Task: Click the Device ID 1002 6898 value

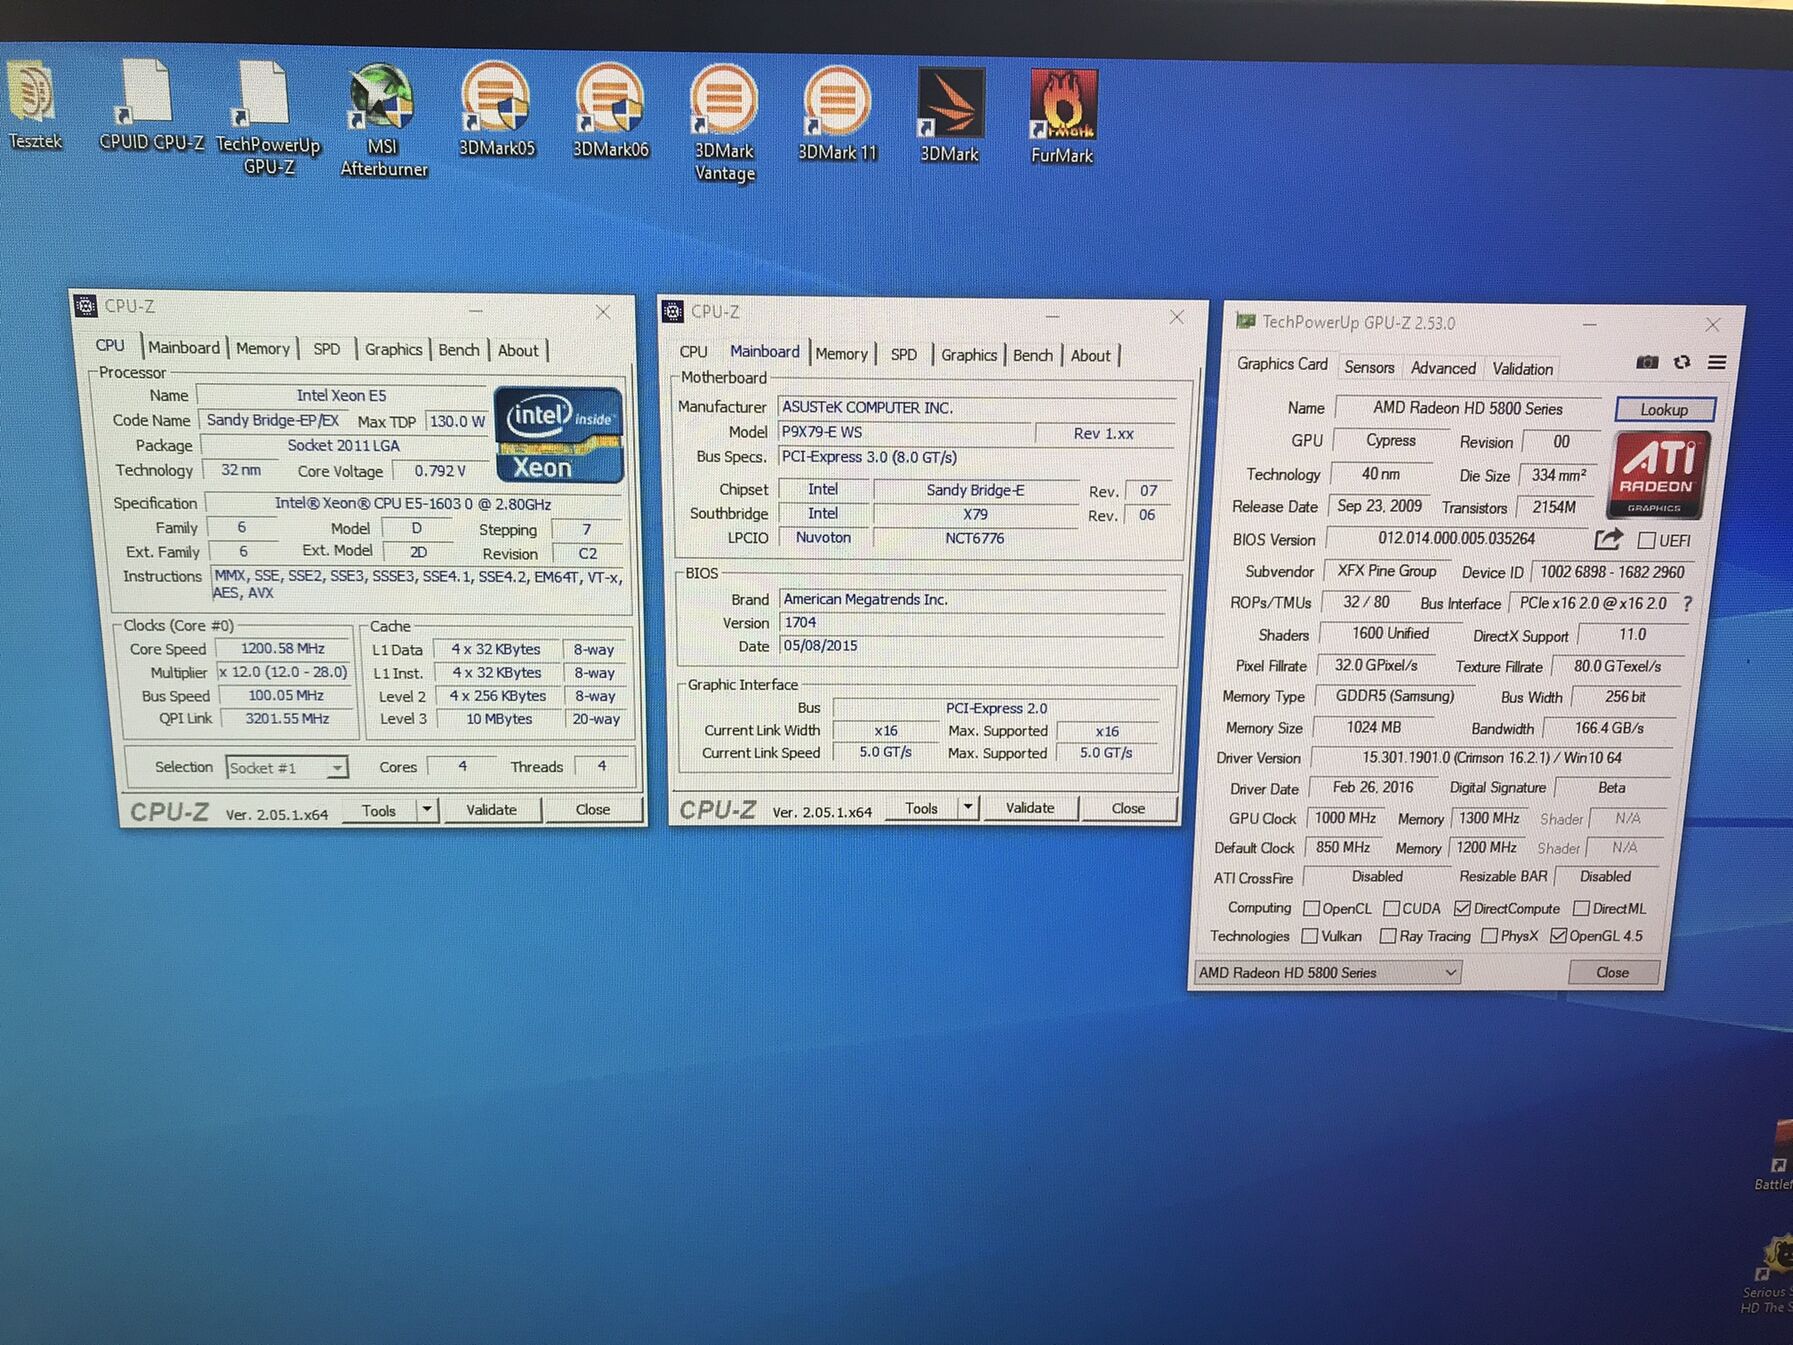Action: point(1612,572)
